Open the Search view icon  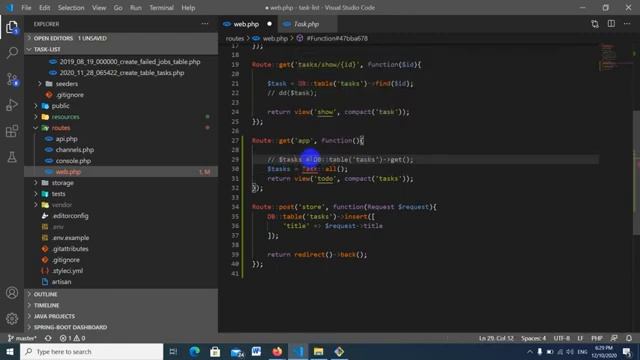coord(12,53)
